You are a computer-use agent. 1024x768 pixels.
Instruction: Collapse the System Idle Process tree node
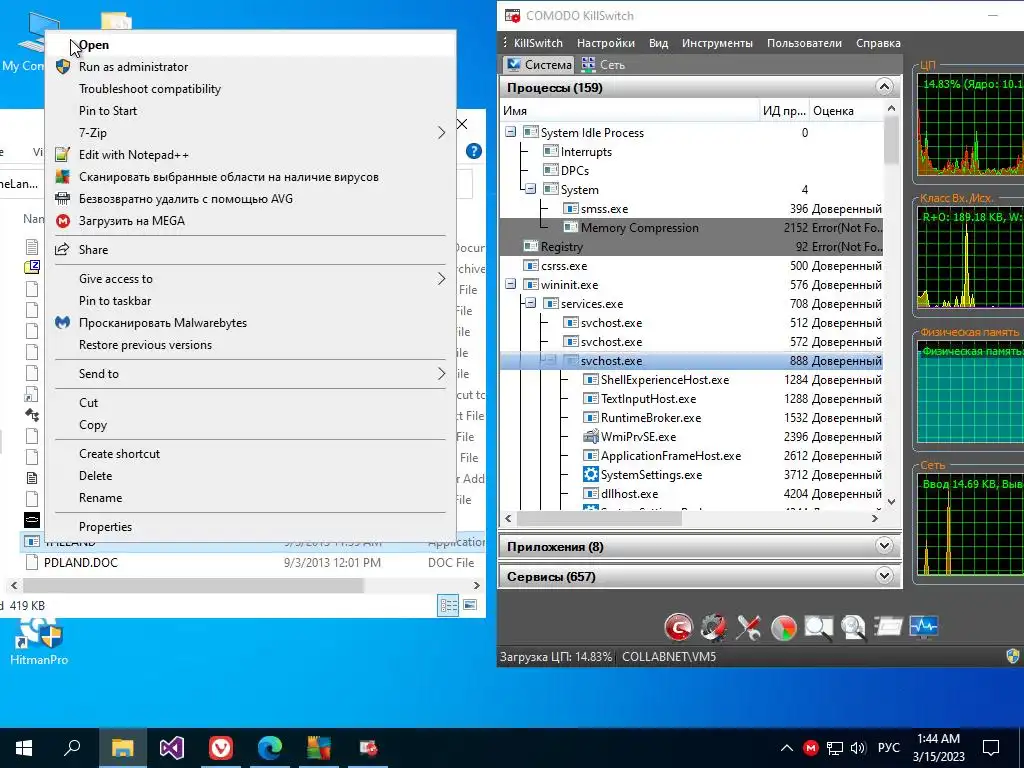point(511,132)
